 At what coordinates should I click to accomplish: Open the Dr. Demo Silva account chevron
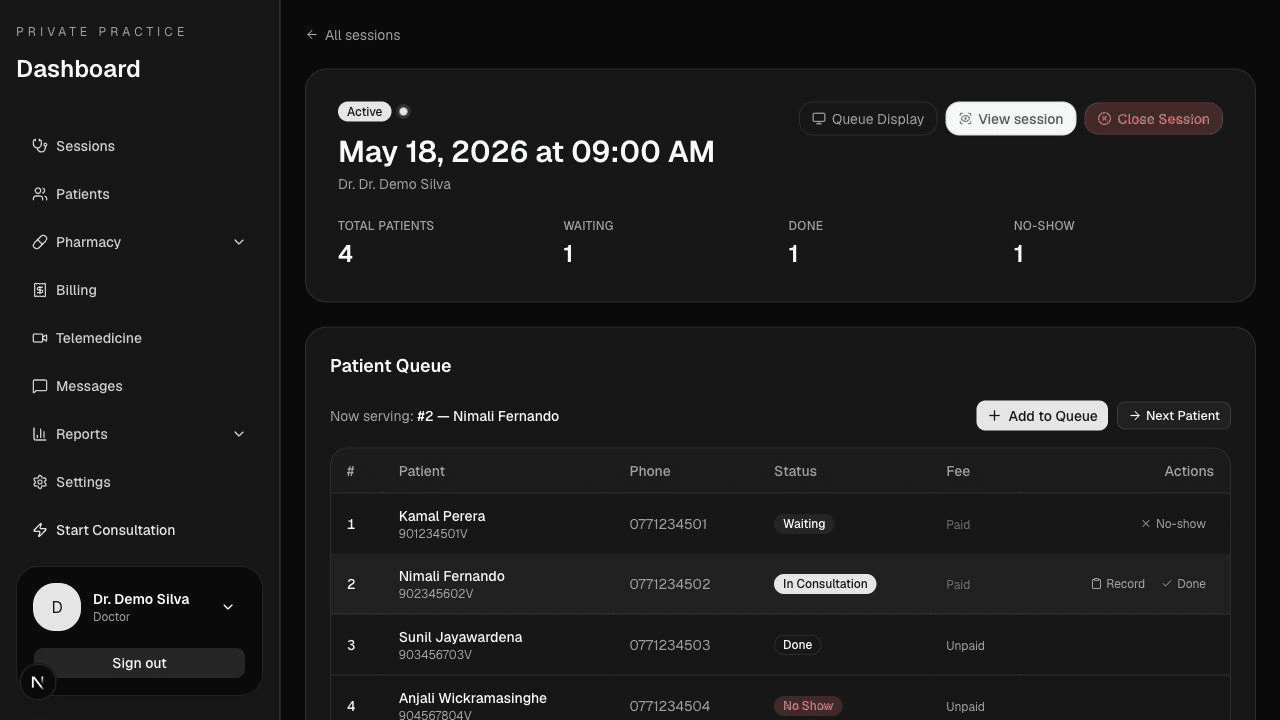[x=228, y=607]
